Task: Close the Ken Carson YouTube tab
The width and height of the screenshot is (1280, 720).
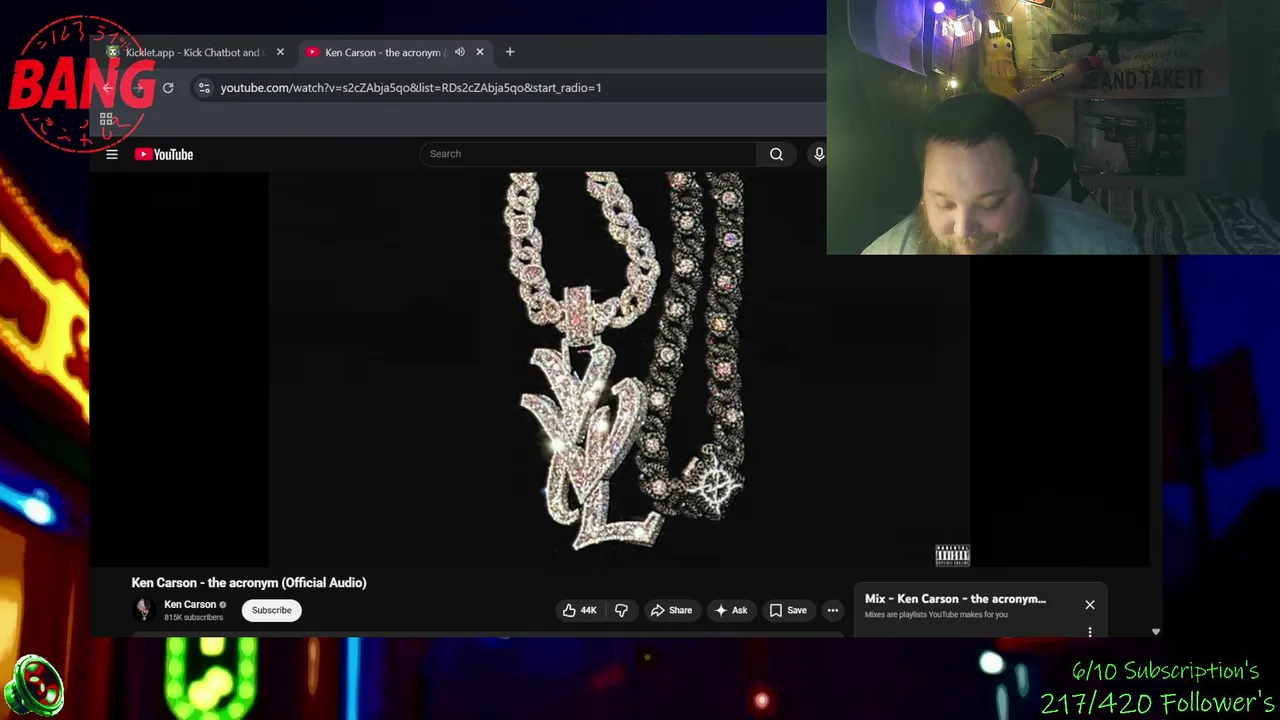Action: 480,52
